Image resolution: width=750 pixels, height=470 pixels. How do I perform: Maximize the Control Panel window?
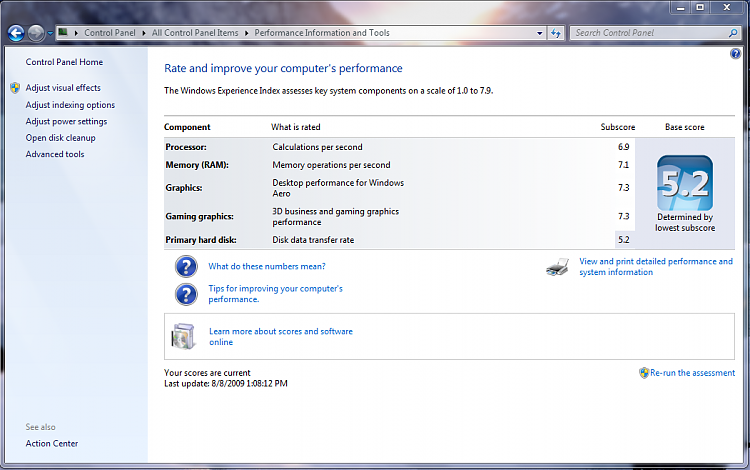(x=700, y=7)
